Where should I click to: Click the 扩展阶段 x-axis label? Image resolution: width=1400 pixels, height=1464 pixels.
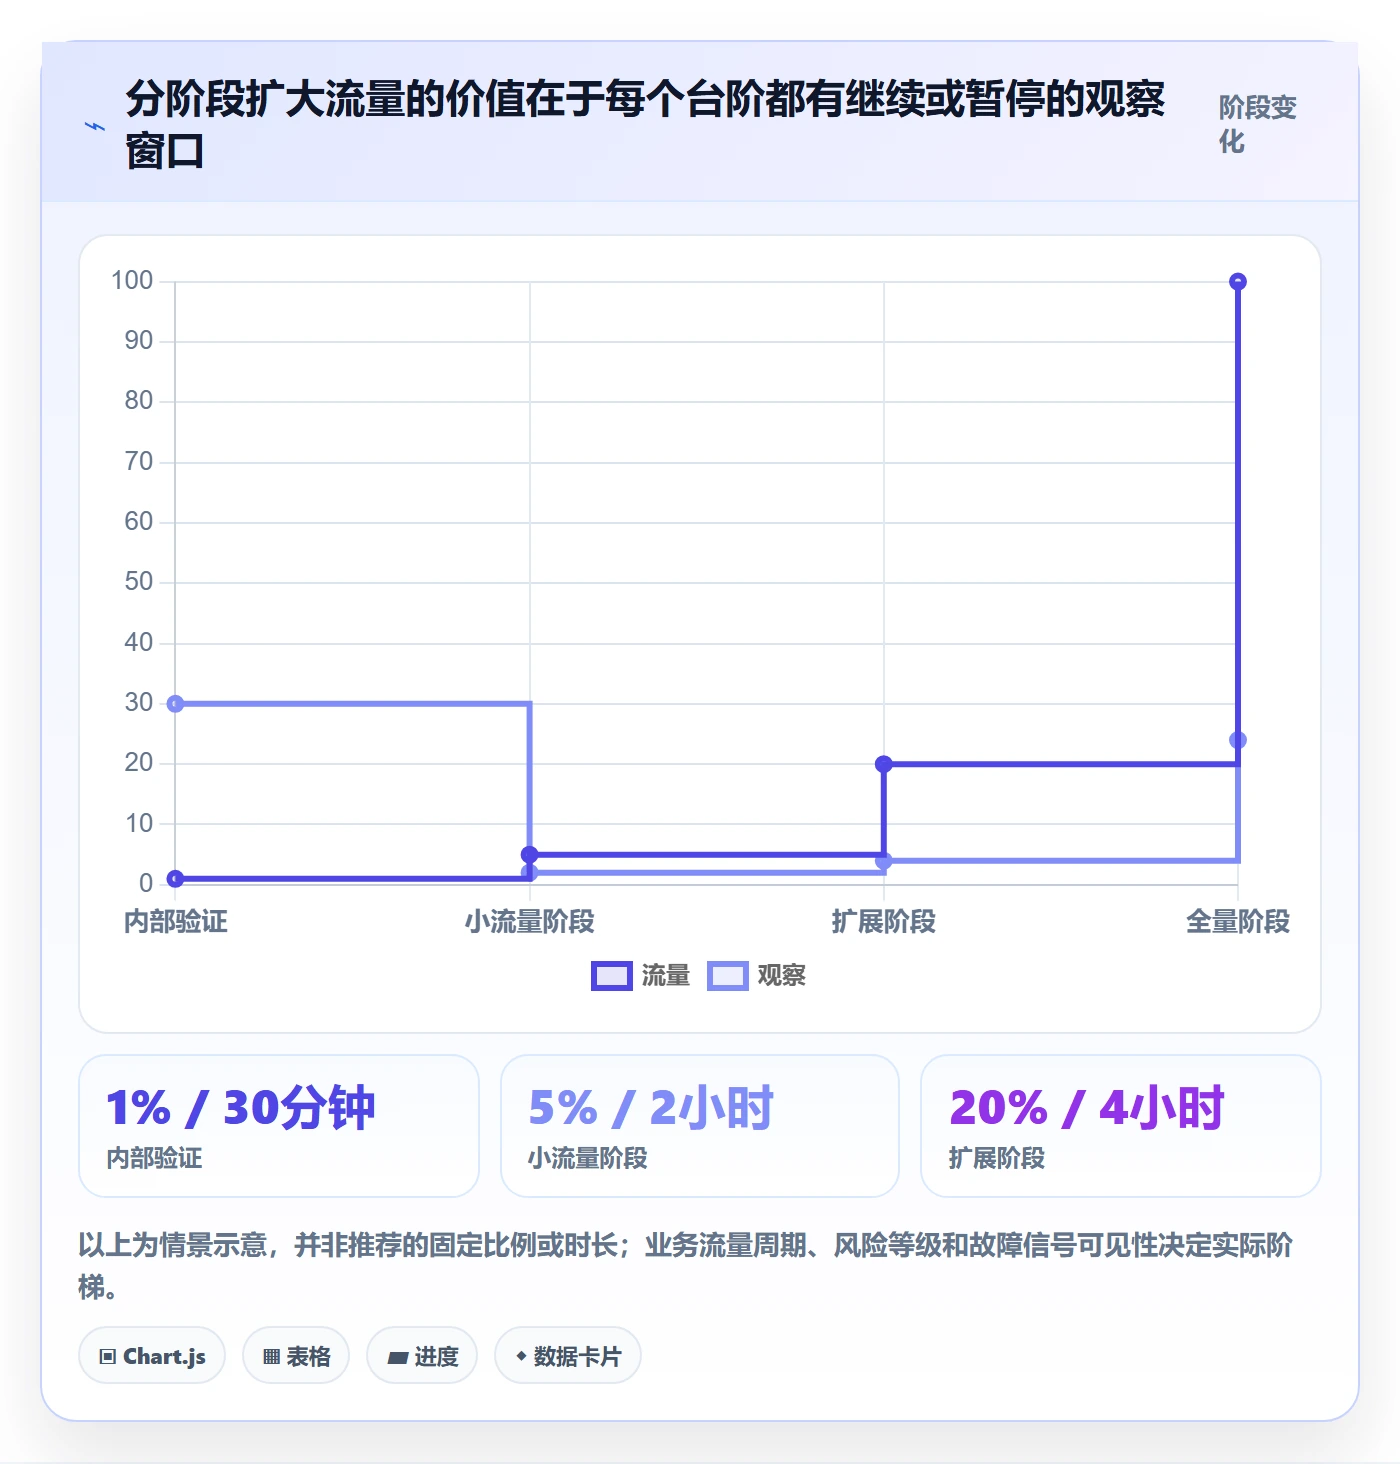[884, 922]
